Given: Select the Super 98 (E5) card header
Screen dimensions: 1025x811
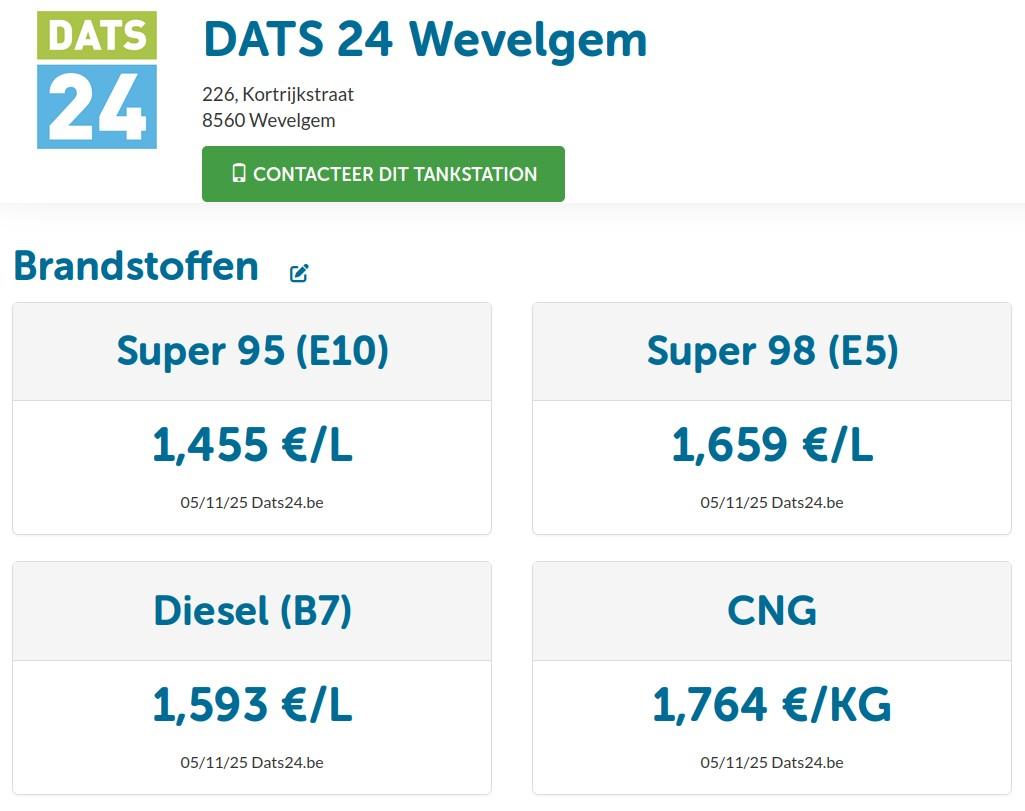Looking at the screenshot, I should [772, 352].
